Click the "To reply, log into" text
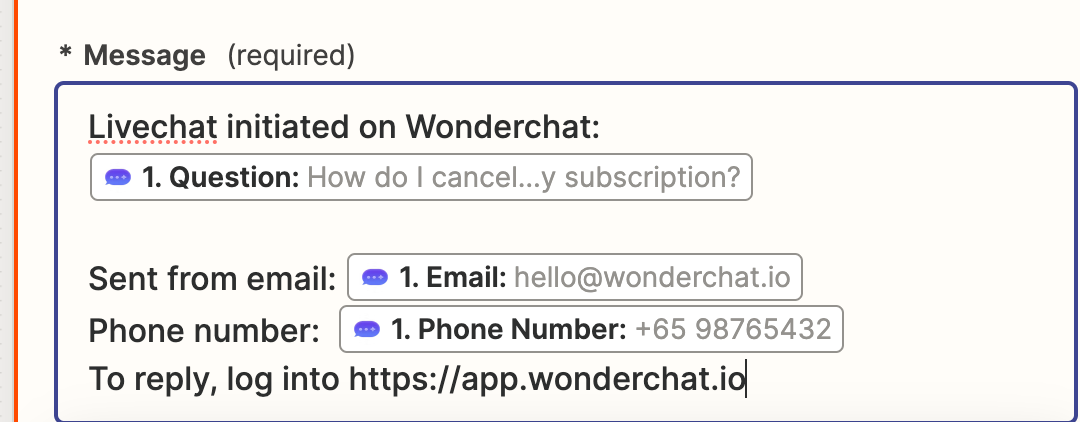This screenshot has width=1080, height=422. (x=214, y=380)
